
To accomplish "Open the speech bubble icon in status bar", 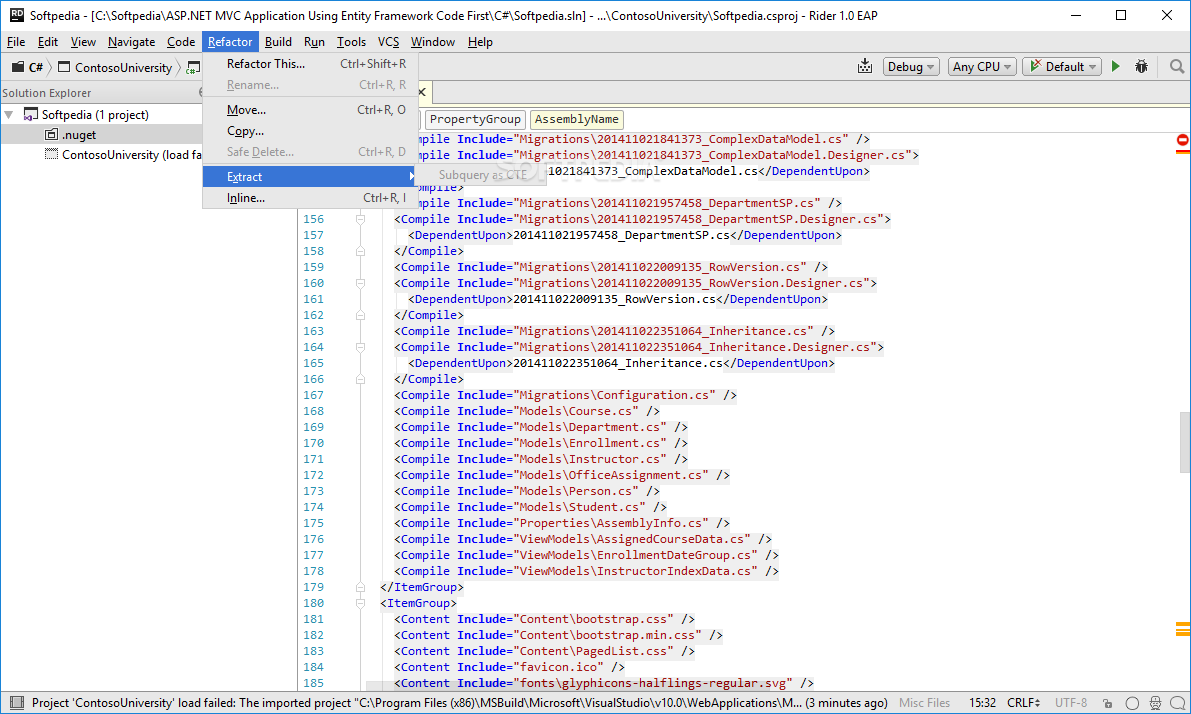I will coord(1177,703).
